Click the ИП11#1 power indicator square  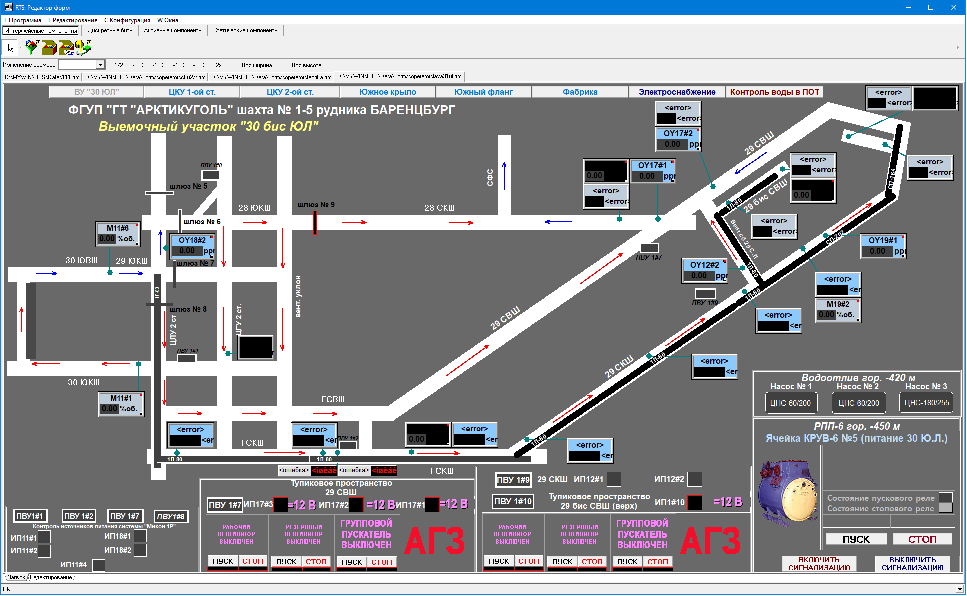click(x=44, y=537)
